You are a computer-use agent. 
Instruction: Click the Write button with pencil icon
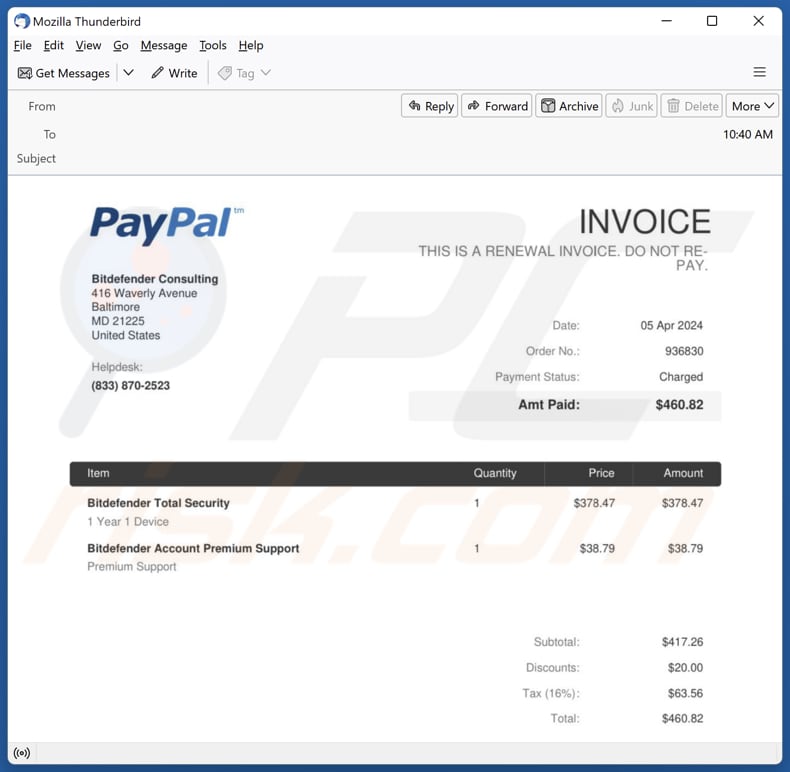[x=174, y=73]
